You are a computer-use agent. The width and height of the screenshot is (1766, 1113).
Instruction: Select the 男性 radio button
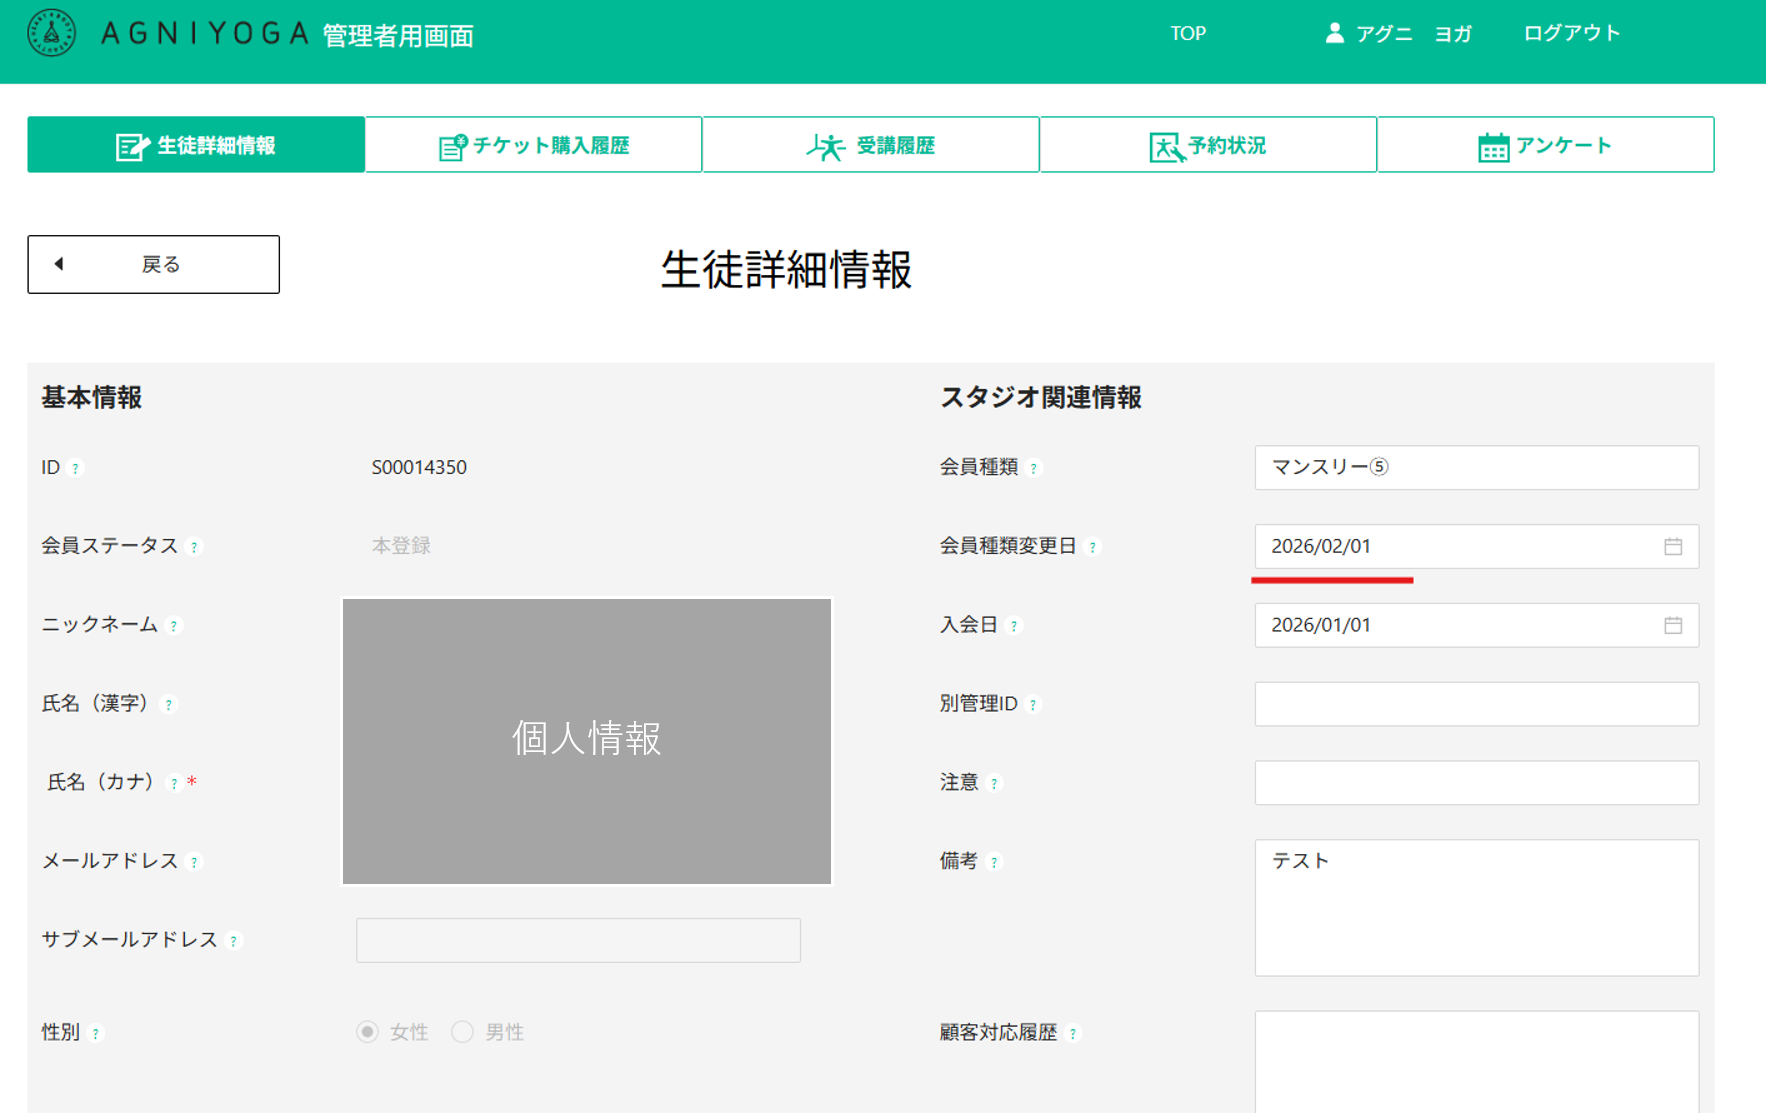[462, 1032]
